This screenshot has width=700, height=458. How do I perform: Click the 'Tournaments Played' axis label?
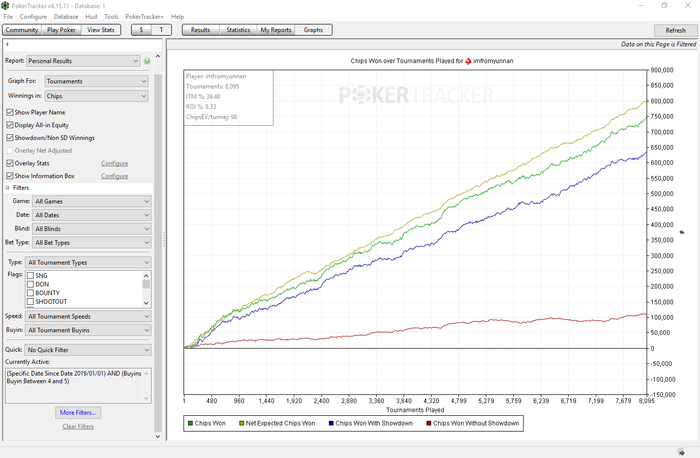tap(415, 410)
